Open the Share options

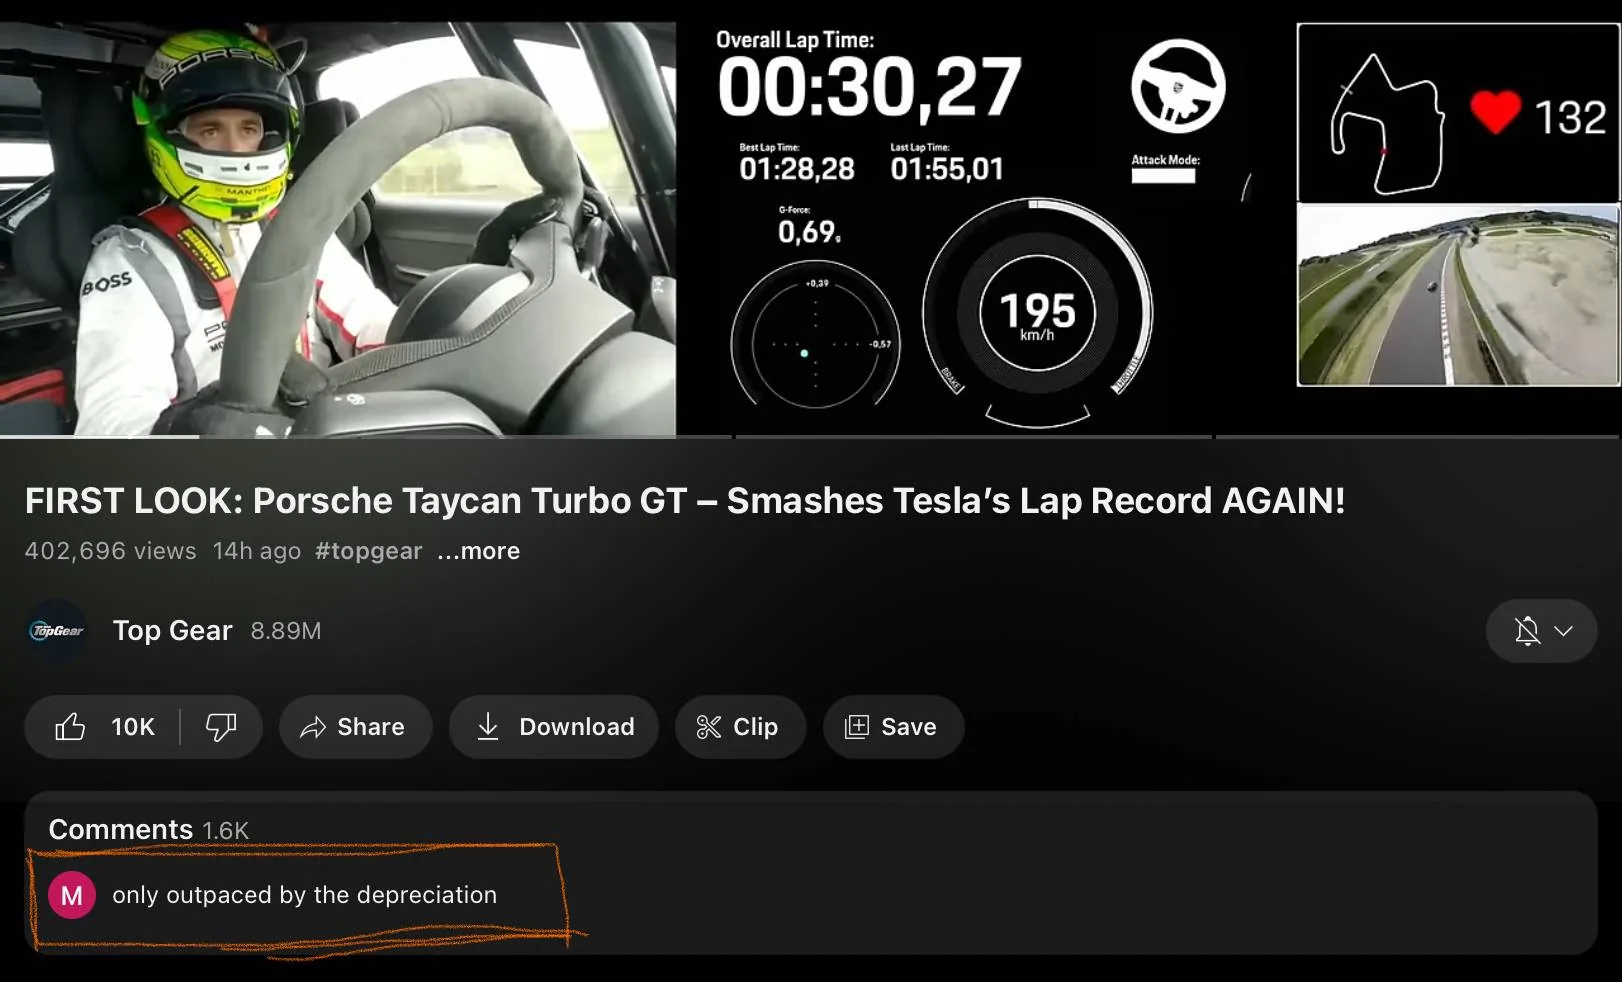tap(355, 727)
